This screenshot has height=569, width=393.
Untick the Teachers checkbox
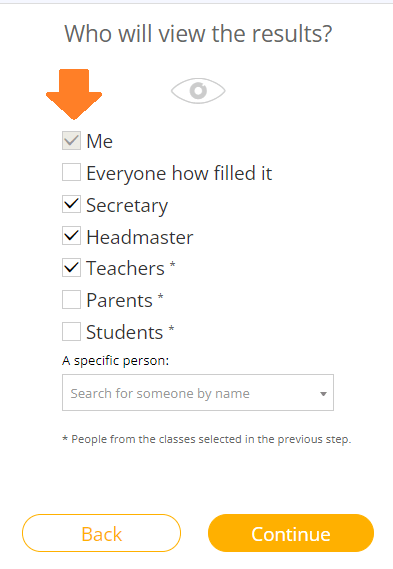pos(71,268)
